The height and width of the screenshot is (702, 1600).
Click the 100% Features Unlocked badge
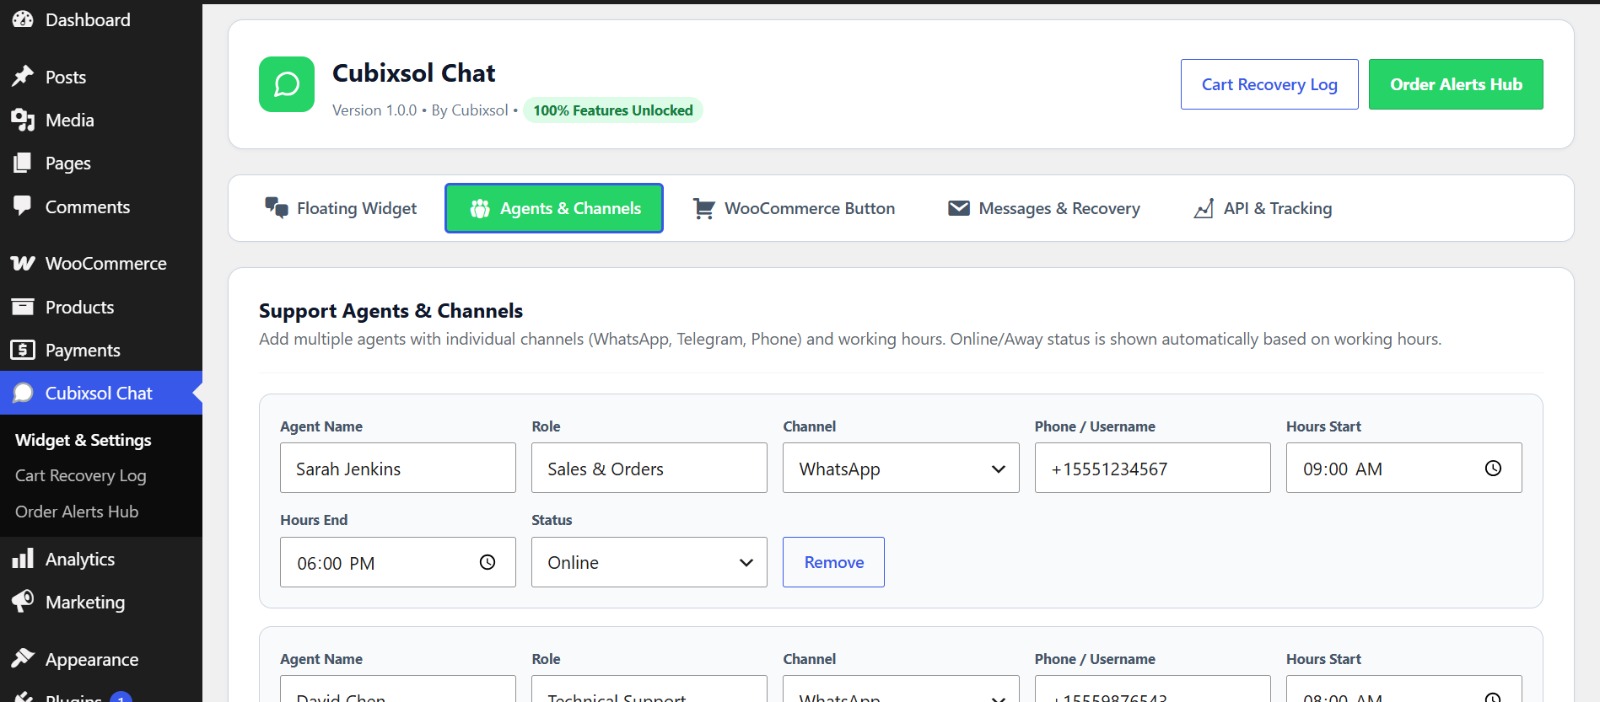613,110
